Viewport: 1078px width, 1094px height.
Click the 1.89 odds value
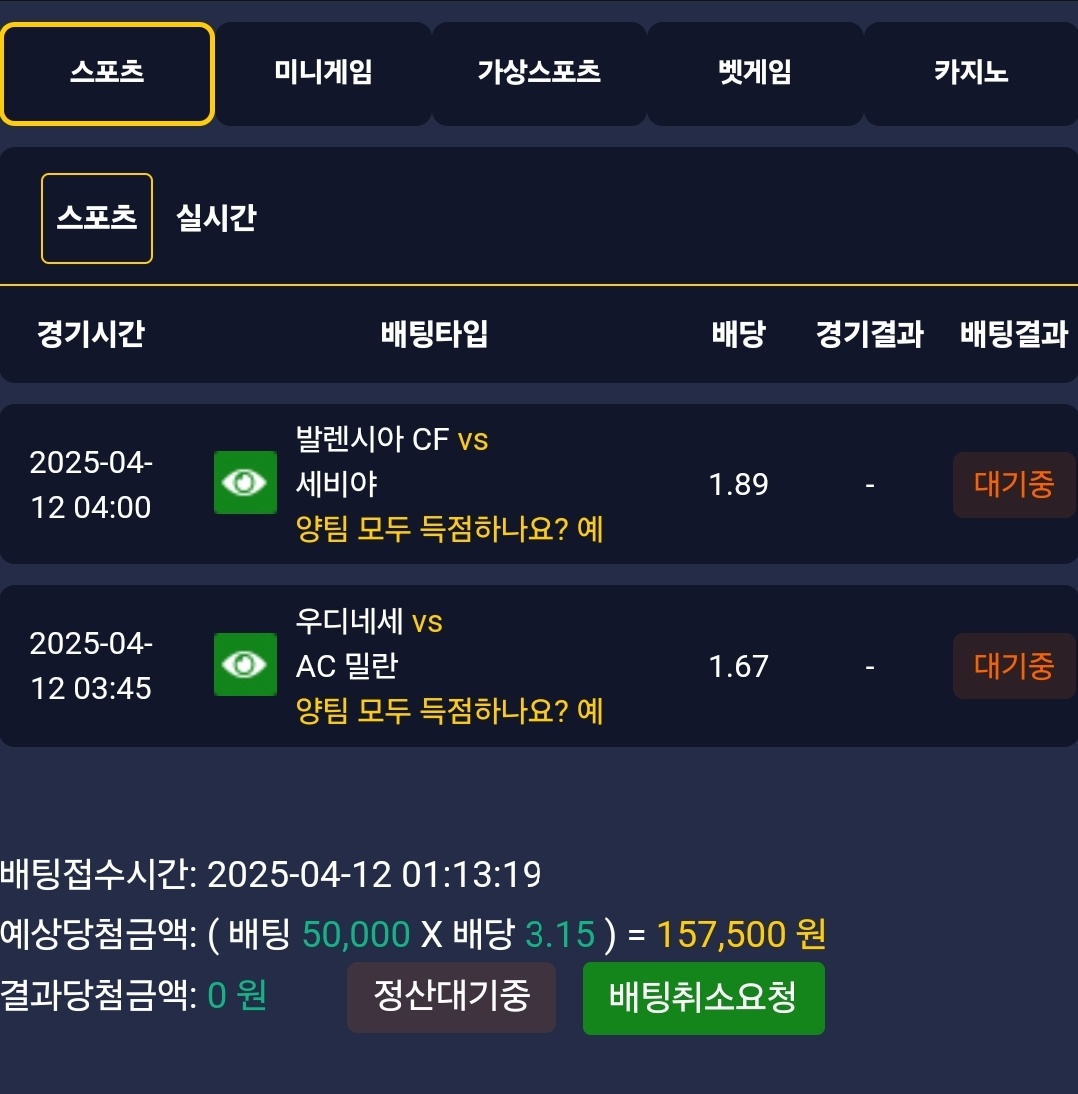point(738,485)
